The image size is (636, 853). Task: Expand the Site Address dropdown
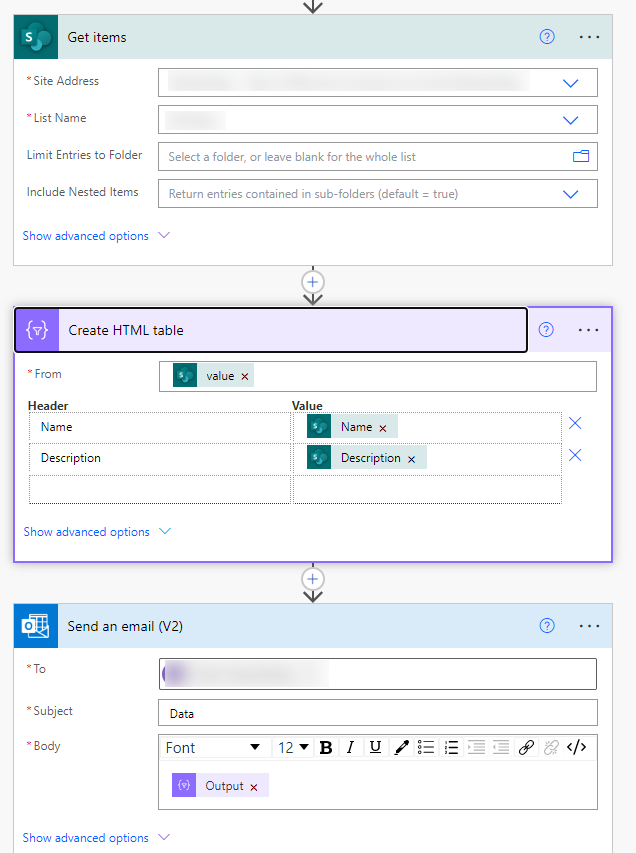[x=570, y=83]
